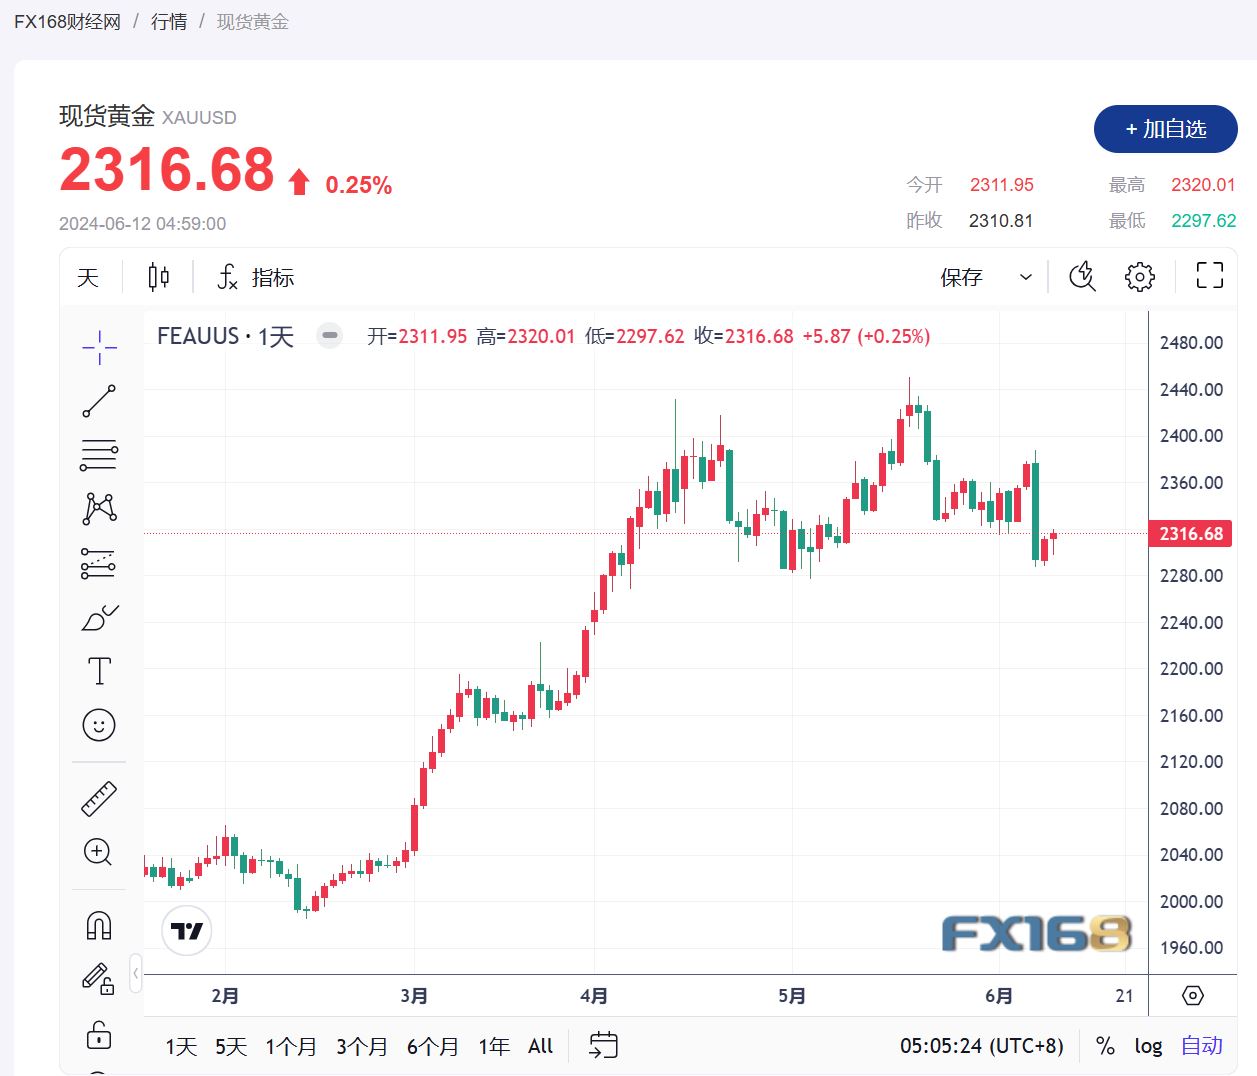
Task: Open chart settings gear
Action: click(x=1140, y=276)
